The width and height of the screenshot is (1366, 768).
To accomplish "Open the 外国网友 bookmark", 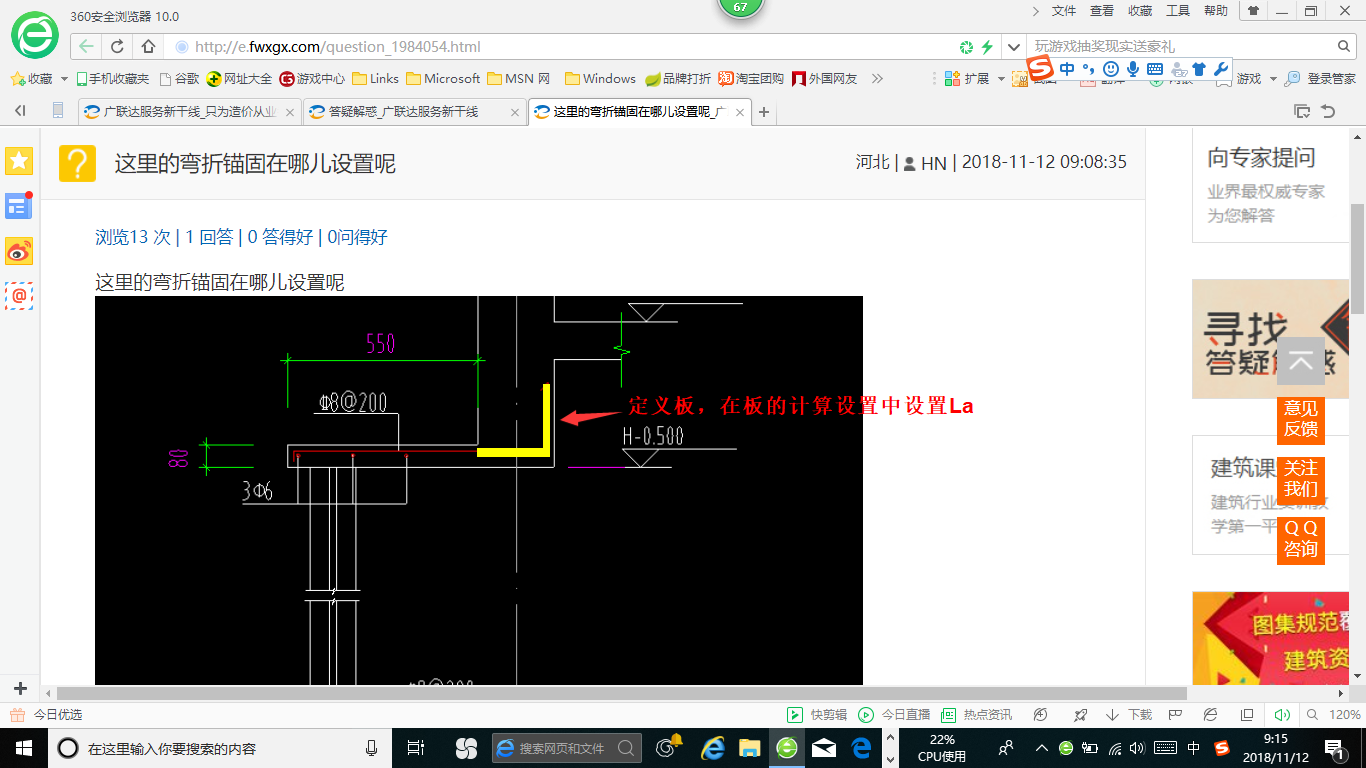I will [x=825, y=78].
